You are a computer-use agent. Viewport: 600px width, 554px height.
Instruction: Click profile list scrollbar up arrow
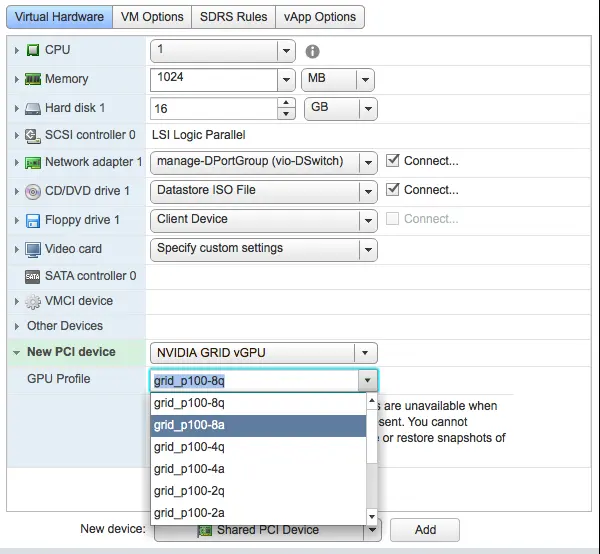372,401
